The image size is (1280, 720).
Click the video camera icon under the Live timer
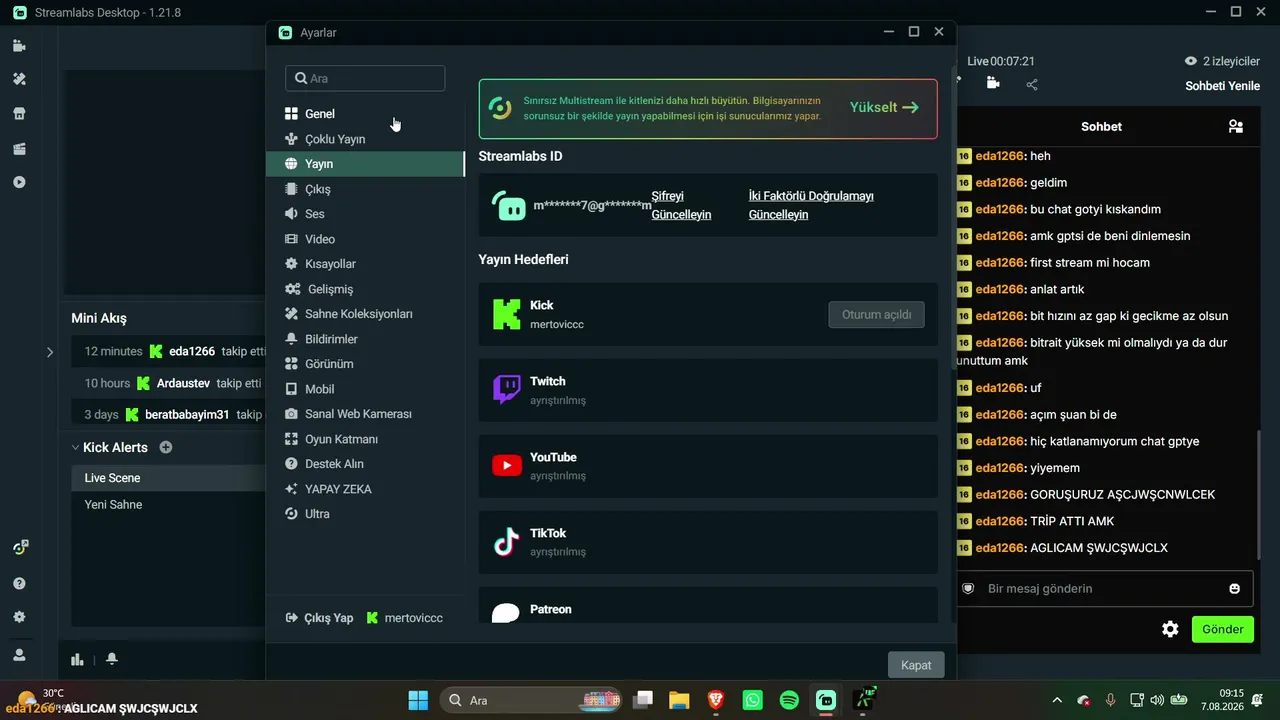tap(993, 83)
